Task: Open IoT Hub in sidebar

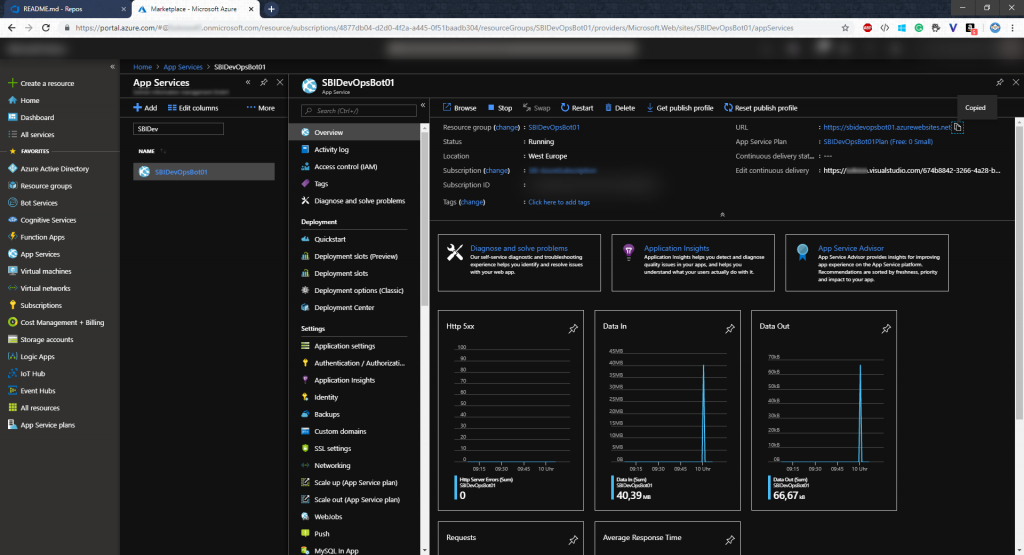Action: (32, 373)
